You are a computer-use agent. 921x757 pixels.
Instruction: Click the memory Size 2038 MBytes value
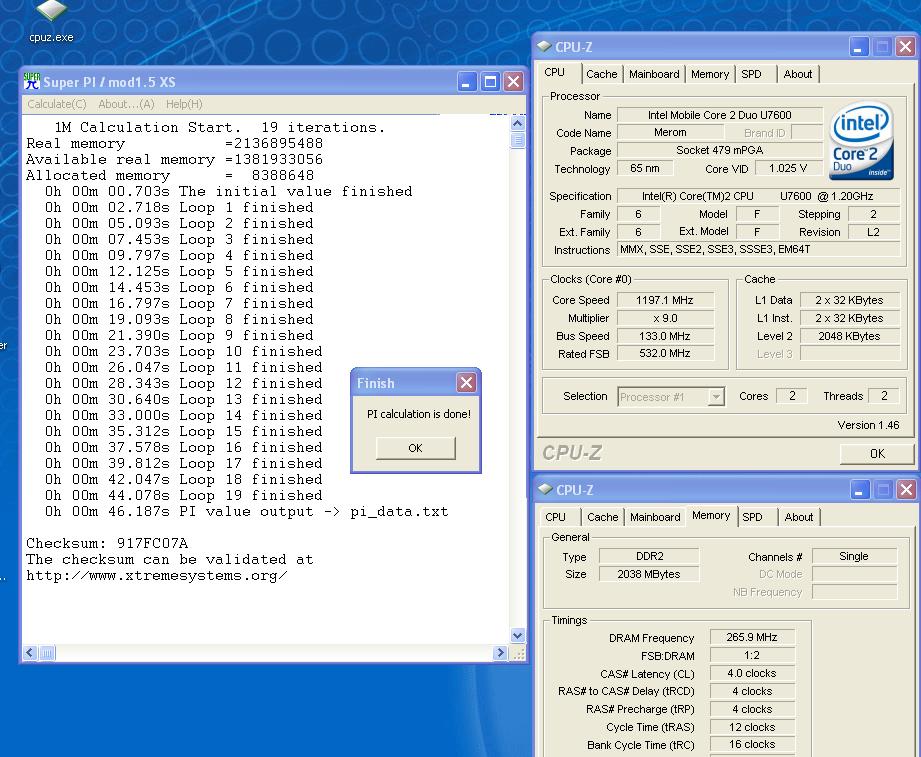[650, 574]
